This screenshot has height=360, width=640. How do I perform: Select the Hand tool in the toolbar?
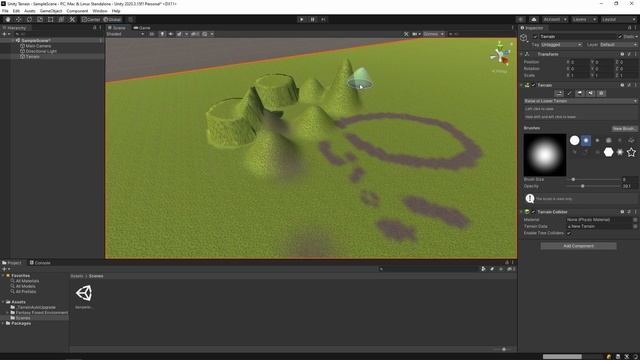pos(8,19)
